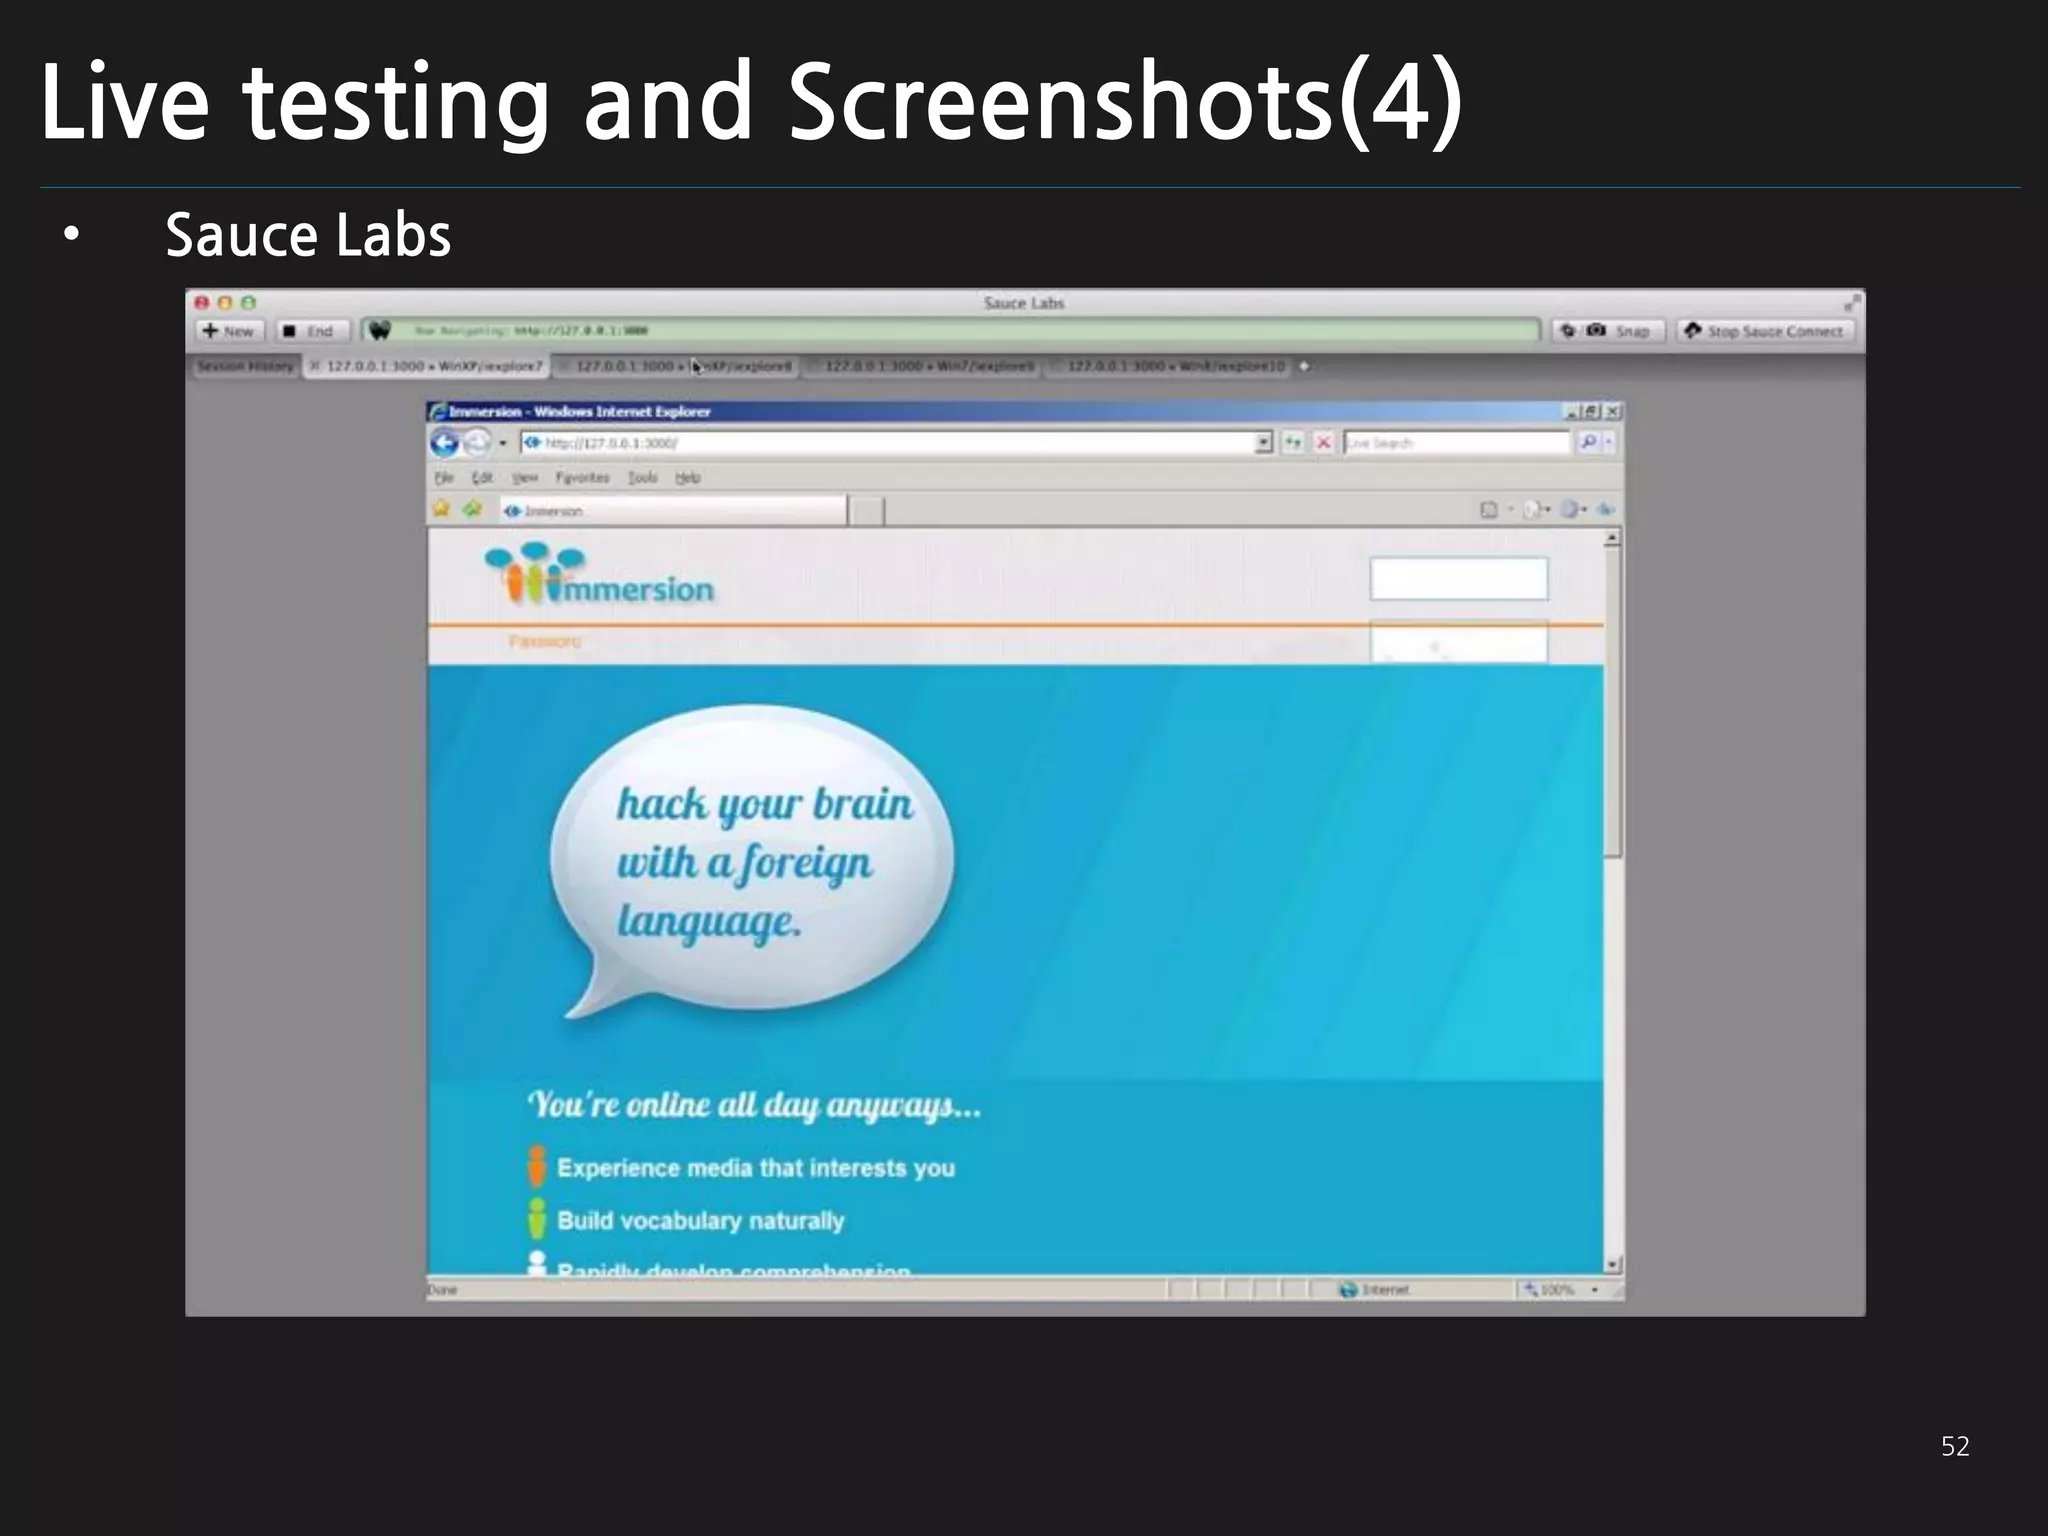Click the Password field below the orange line
Viewport: 2048px width, 1536px height.
(1459, 642)
